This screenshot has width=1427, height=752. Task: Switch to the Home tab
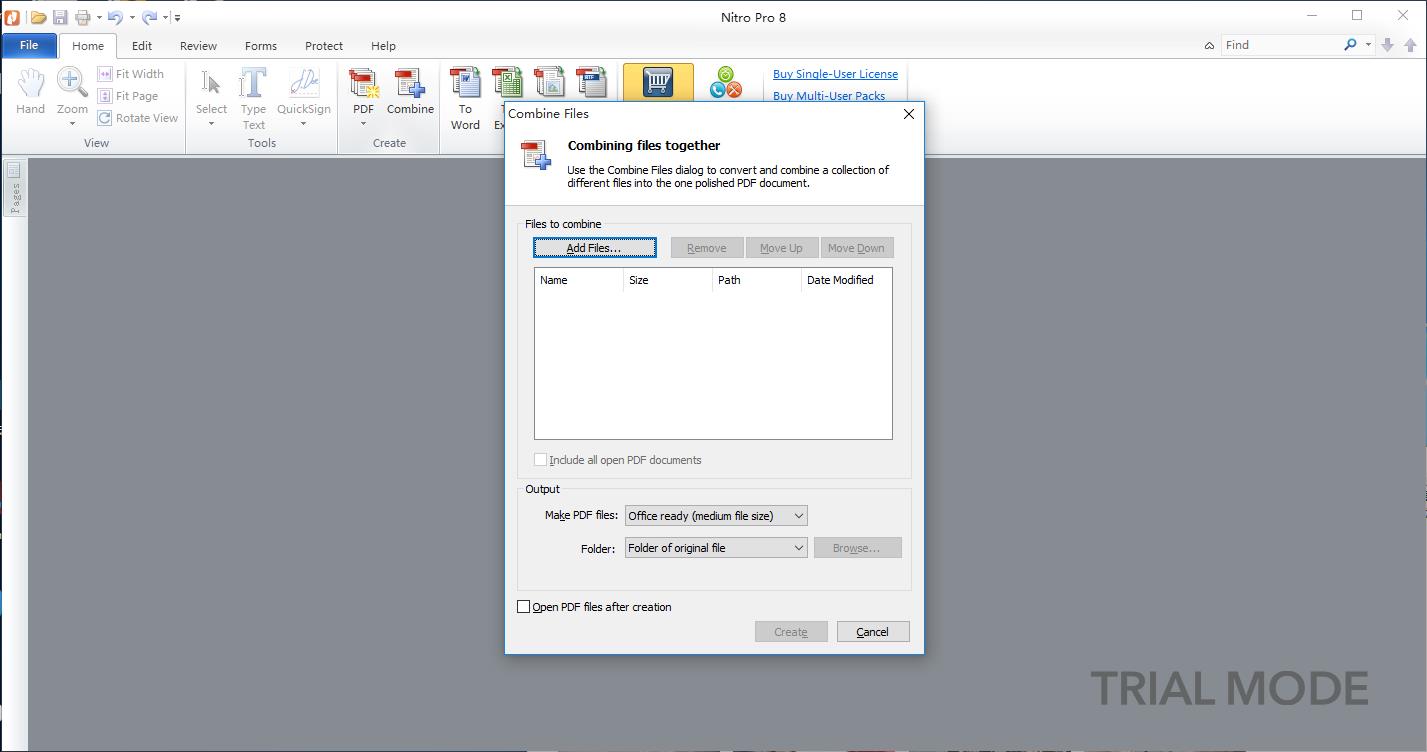point(88,46)
